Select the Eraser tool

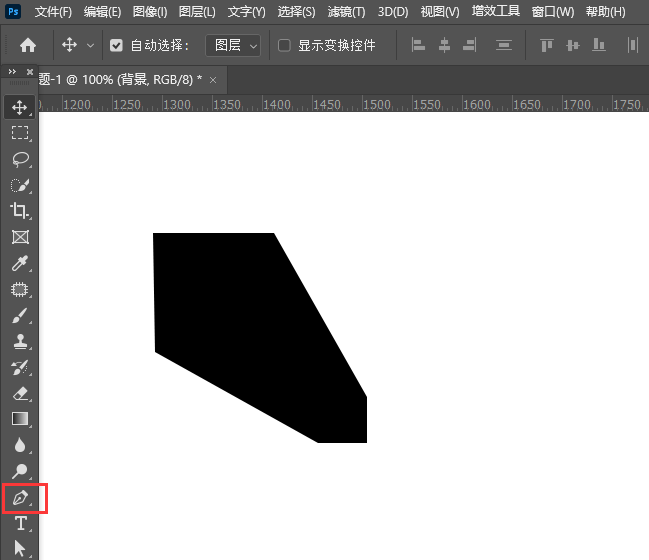tap(19, 393)
